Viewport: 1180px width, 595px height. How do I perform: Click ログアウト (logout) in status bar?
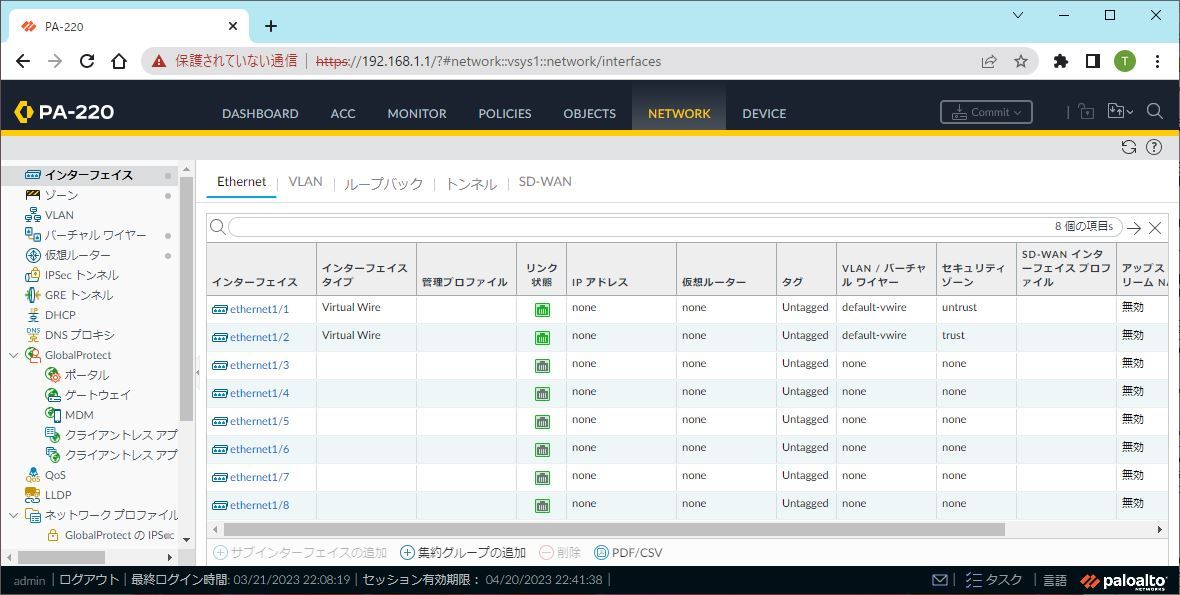(x=89, y=580)
